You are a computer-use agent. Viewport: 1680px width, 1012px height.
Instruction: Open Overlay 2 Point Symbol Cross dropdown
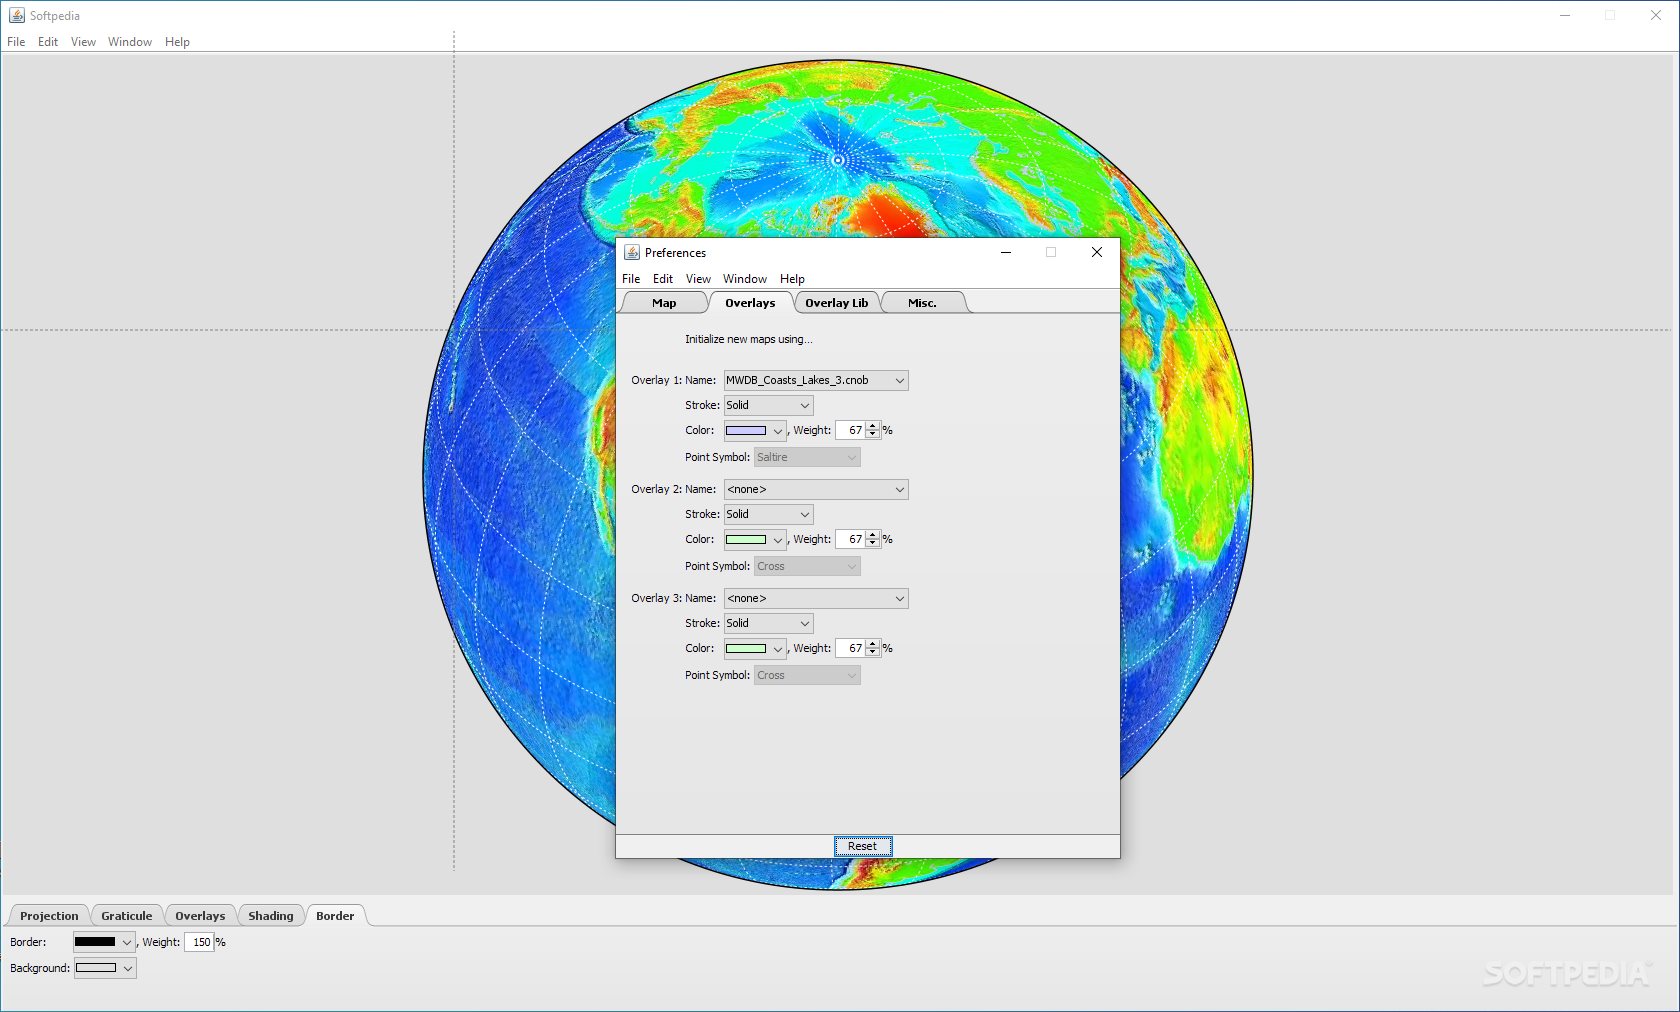[x=807, y=566]
